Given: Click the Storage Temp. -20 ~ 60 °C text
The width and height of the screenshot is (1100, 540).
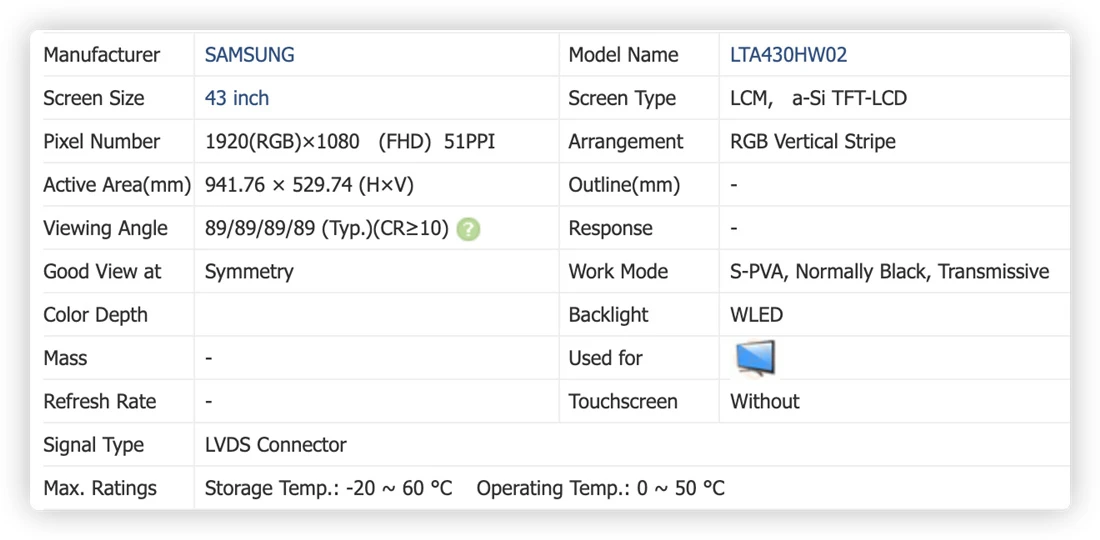Looking at the screenshot, I should (329, 489).
